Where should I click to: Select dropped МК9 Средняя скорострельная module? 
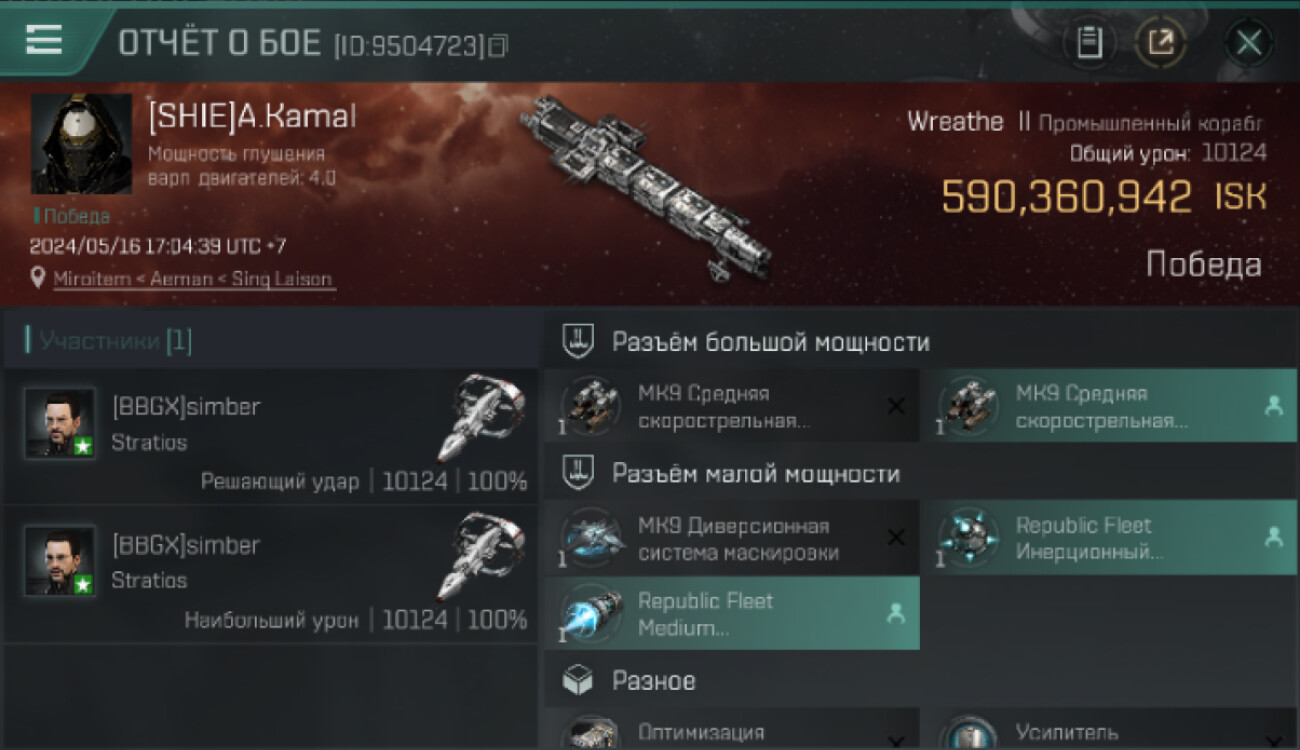tap(1109, 406)
